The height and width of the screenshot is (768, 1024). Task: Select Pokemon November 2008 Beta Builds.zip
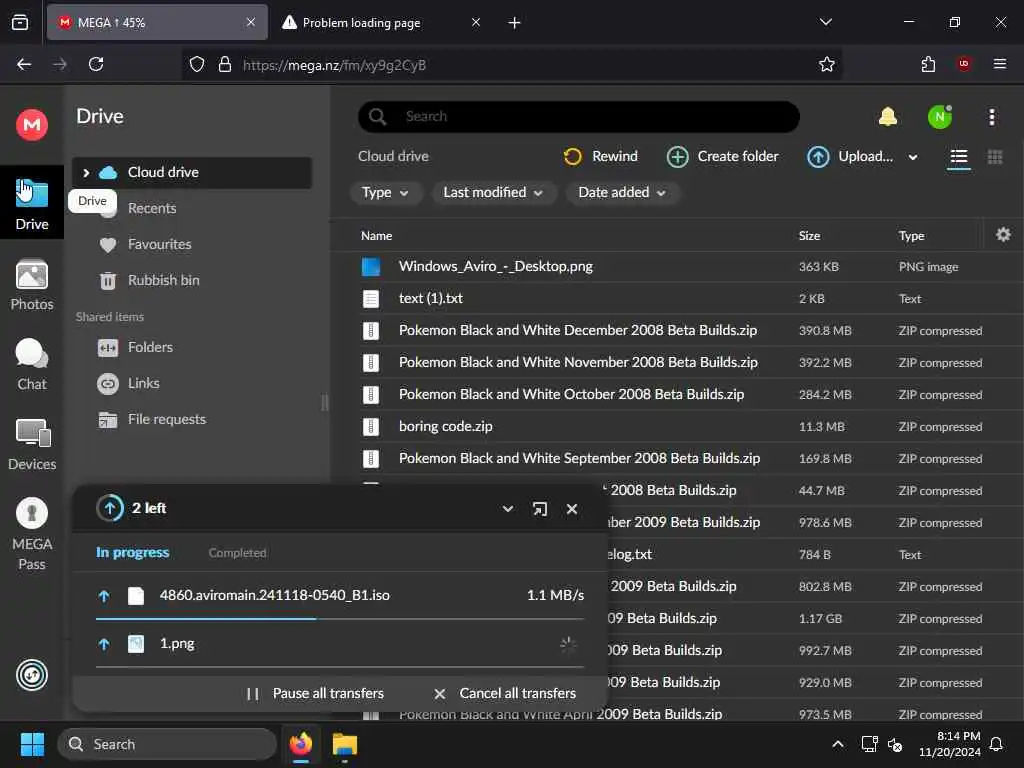[679, 362]
